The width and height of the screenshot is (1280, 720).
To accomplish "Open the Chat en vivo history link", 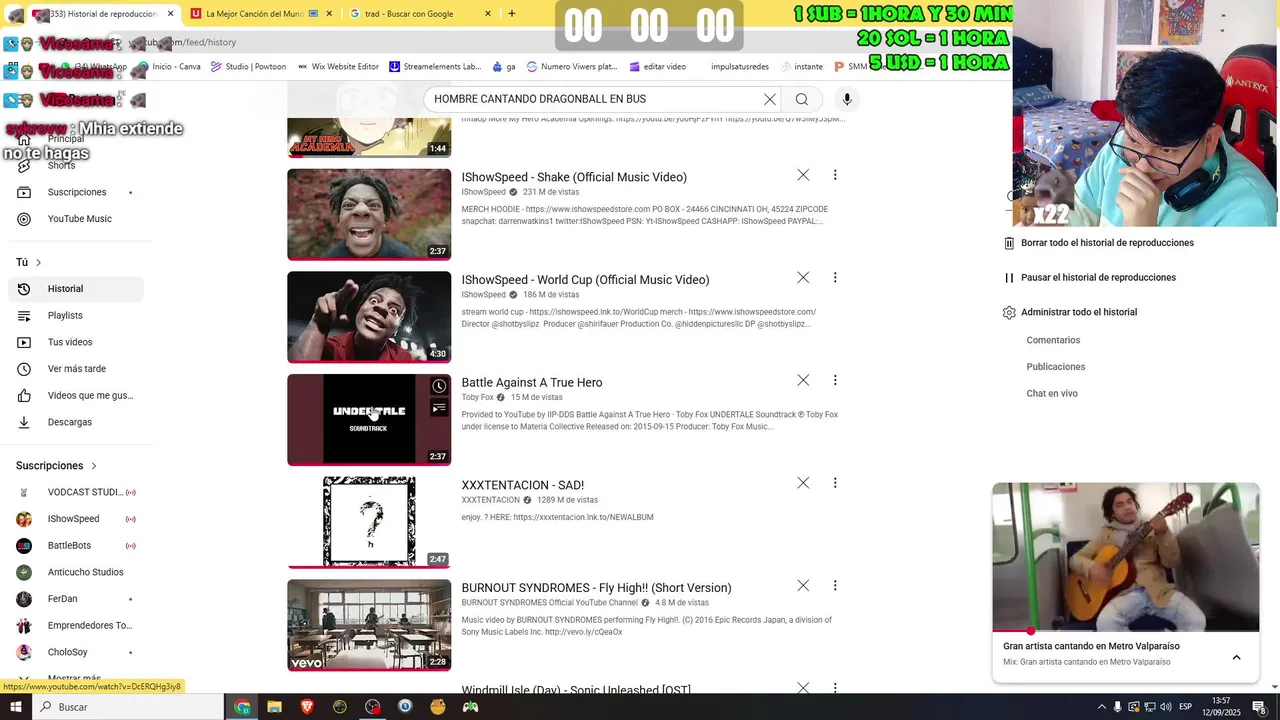I will coord(1052,393).
